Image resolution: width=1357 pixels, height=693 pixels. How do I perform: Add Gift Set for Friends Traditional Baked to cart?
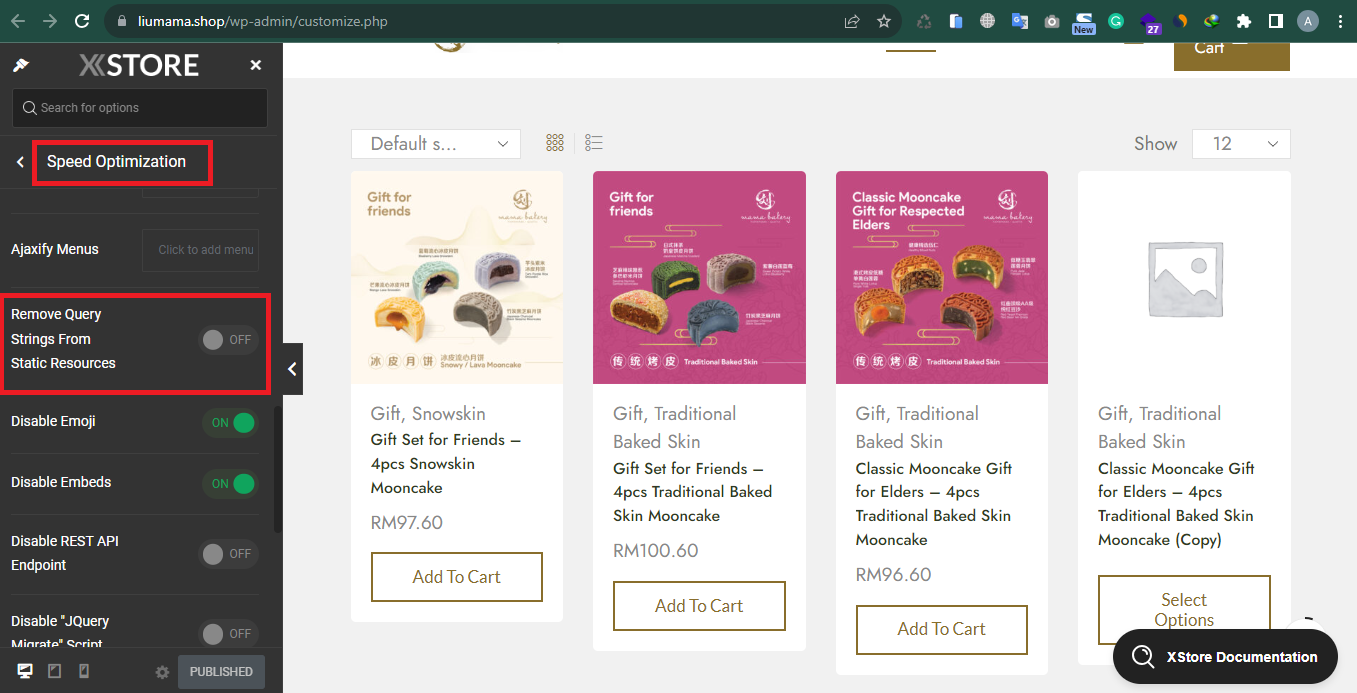coord(699,606)
